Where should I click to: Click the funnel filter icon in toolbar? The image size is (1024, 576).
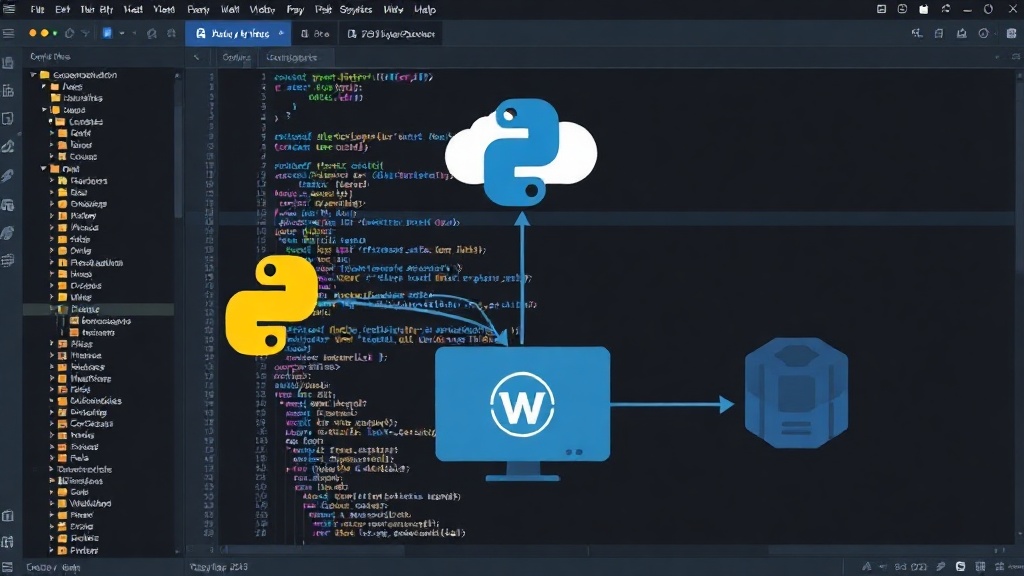[x=86, y=33]
